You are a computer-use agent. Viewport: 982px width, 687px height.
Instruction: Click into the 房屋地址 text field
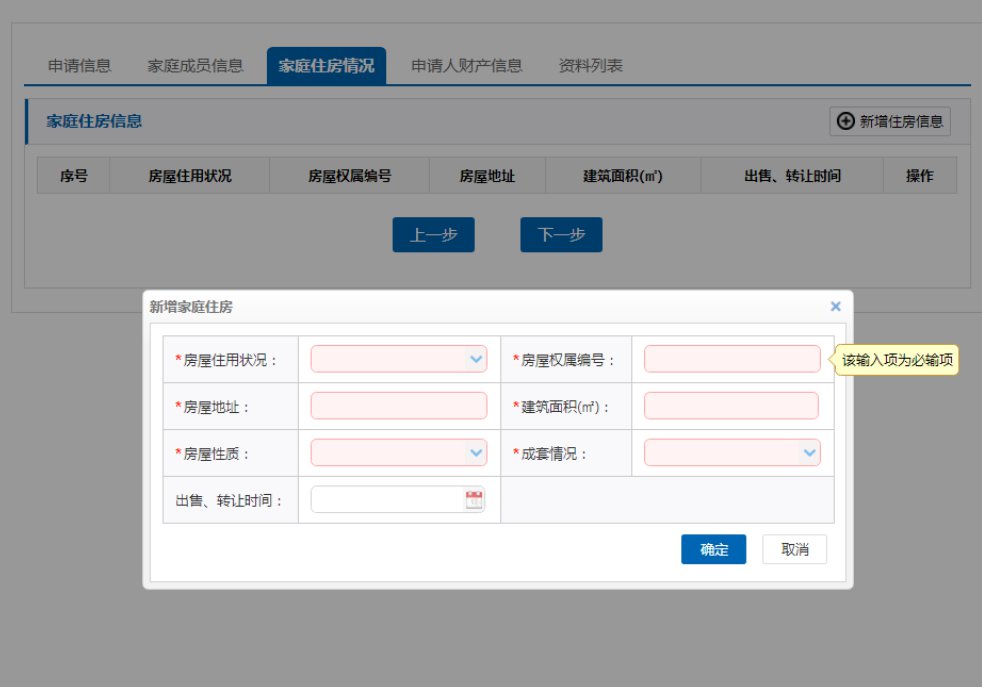point(398,406)
